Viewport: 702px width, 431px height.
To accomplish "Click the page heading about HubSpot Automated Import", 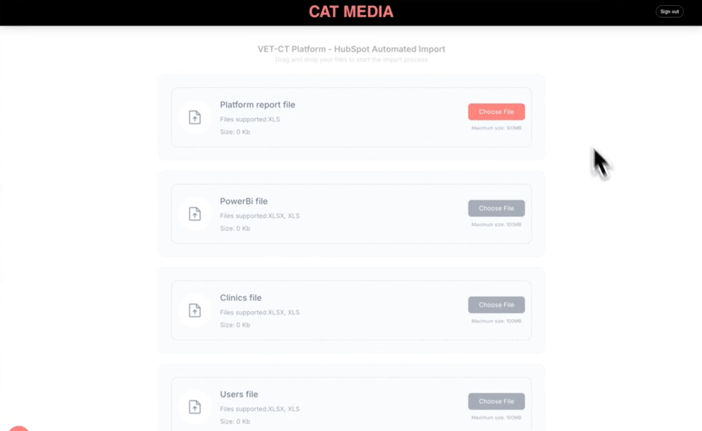I will (x=351, y=49).
